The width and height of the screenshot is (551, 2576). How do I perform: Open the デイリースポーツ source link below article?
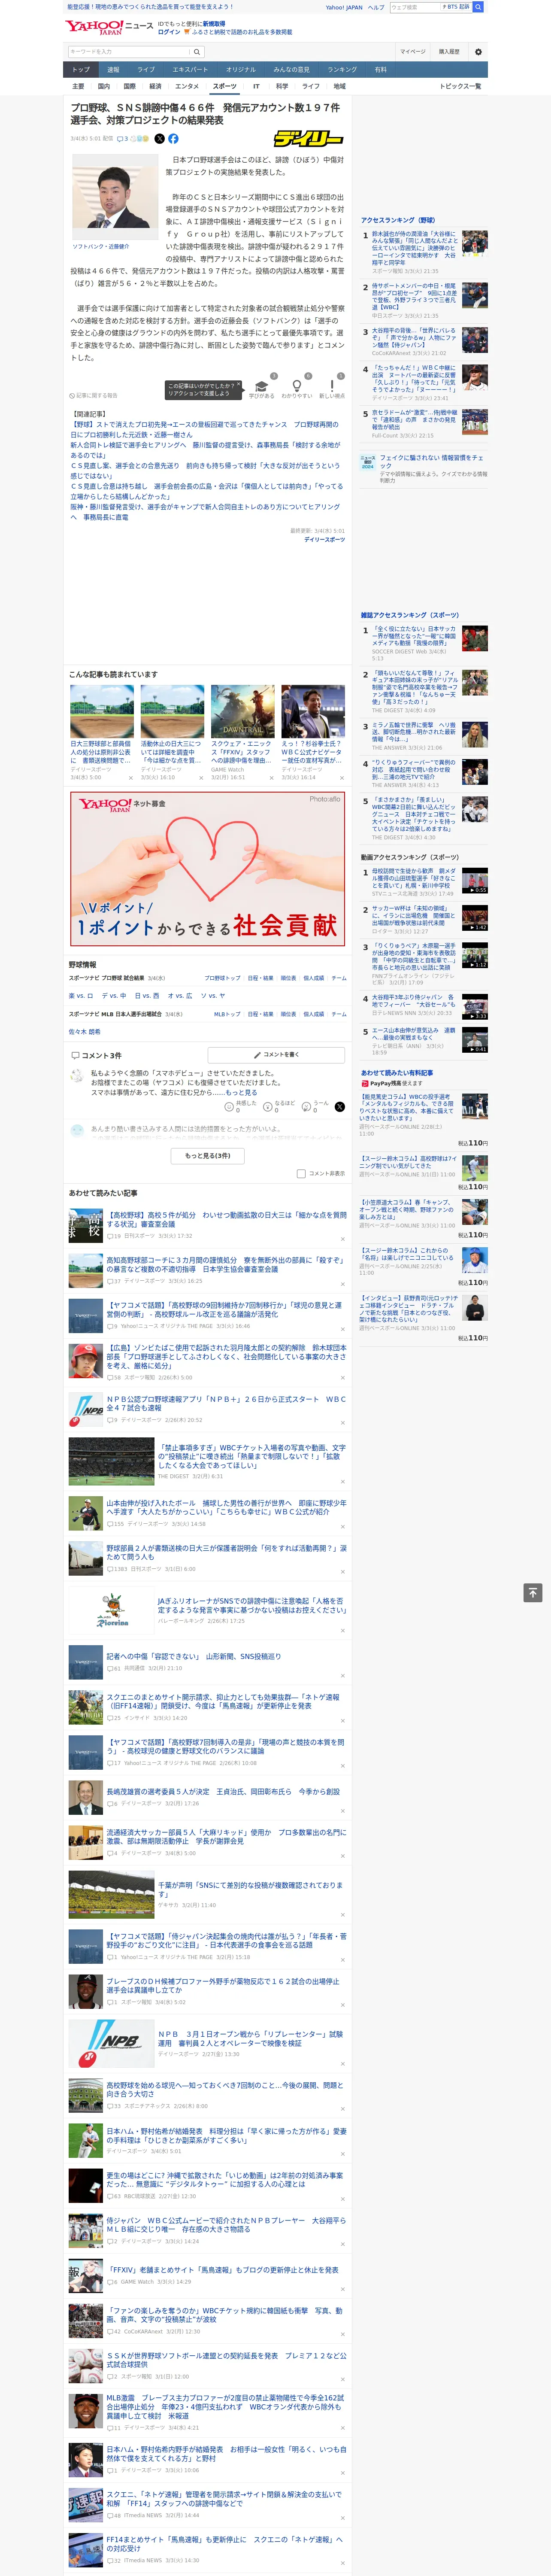click(x=324, y=540)
